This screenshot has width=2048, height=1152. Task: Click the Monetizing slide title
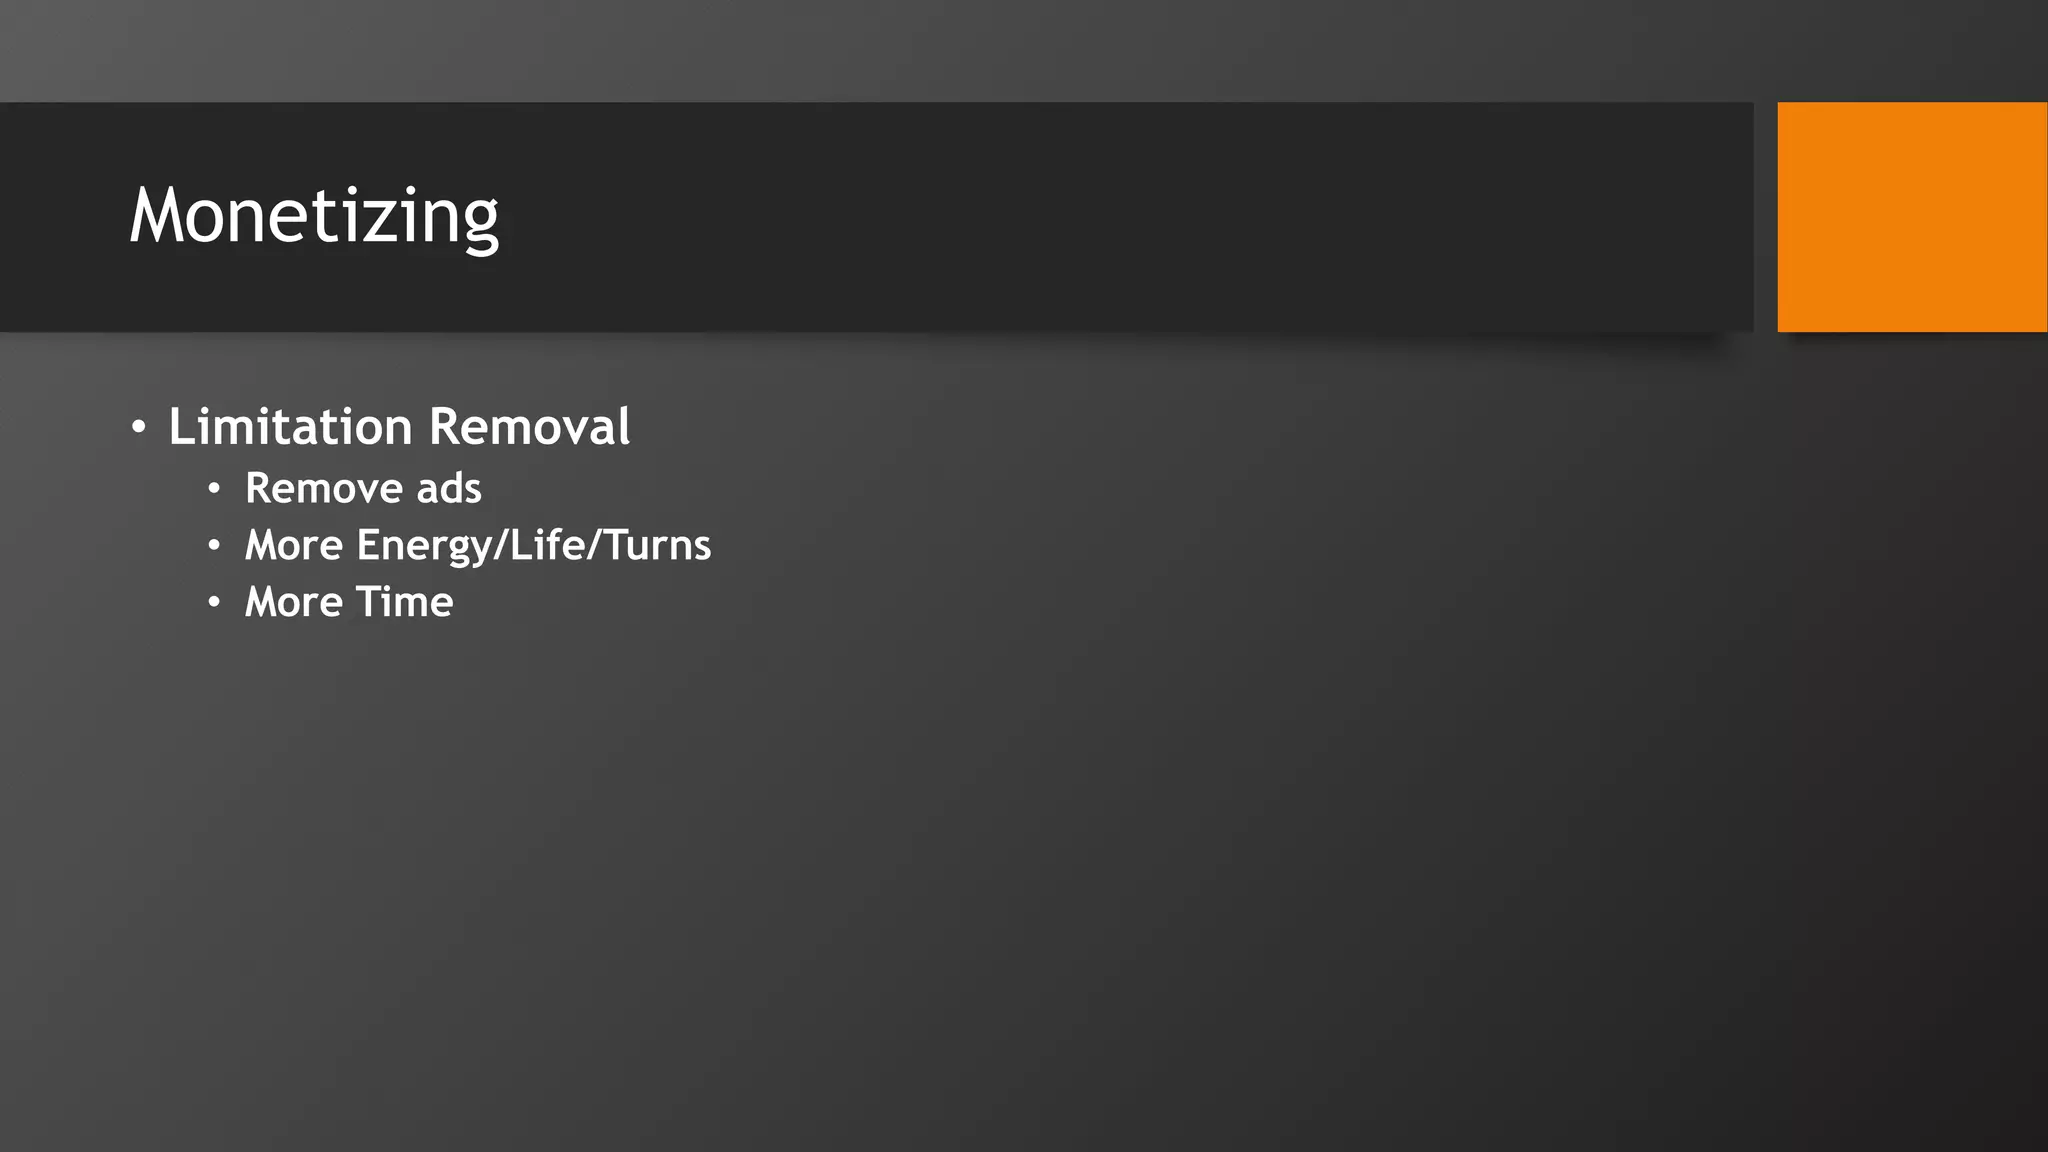click(314, 216)
